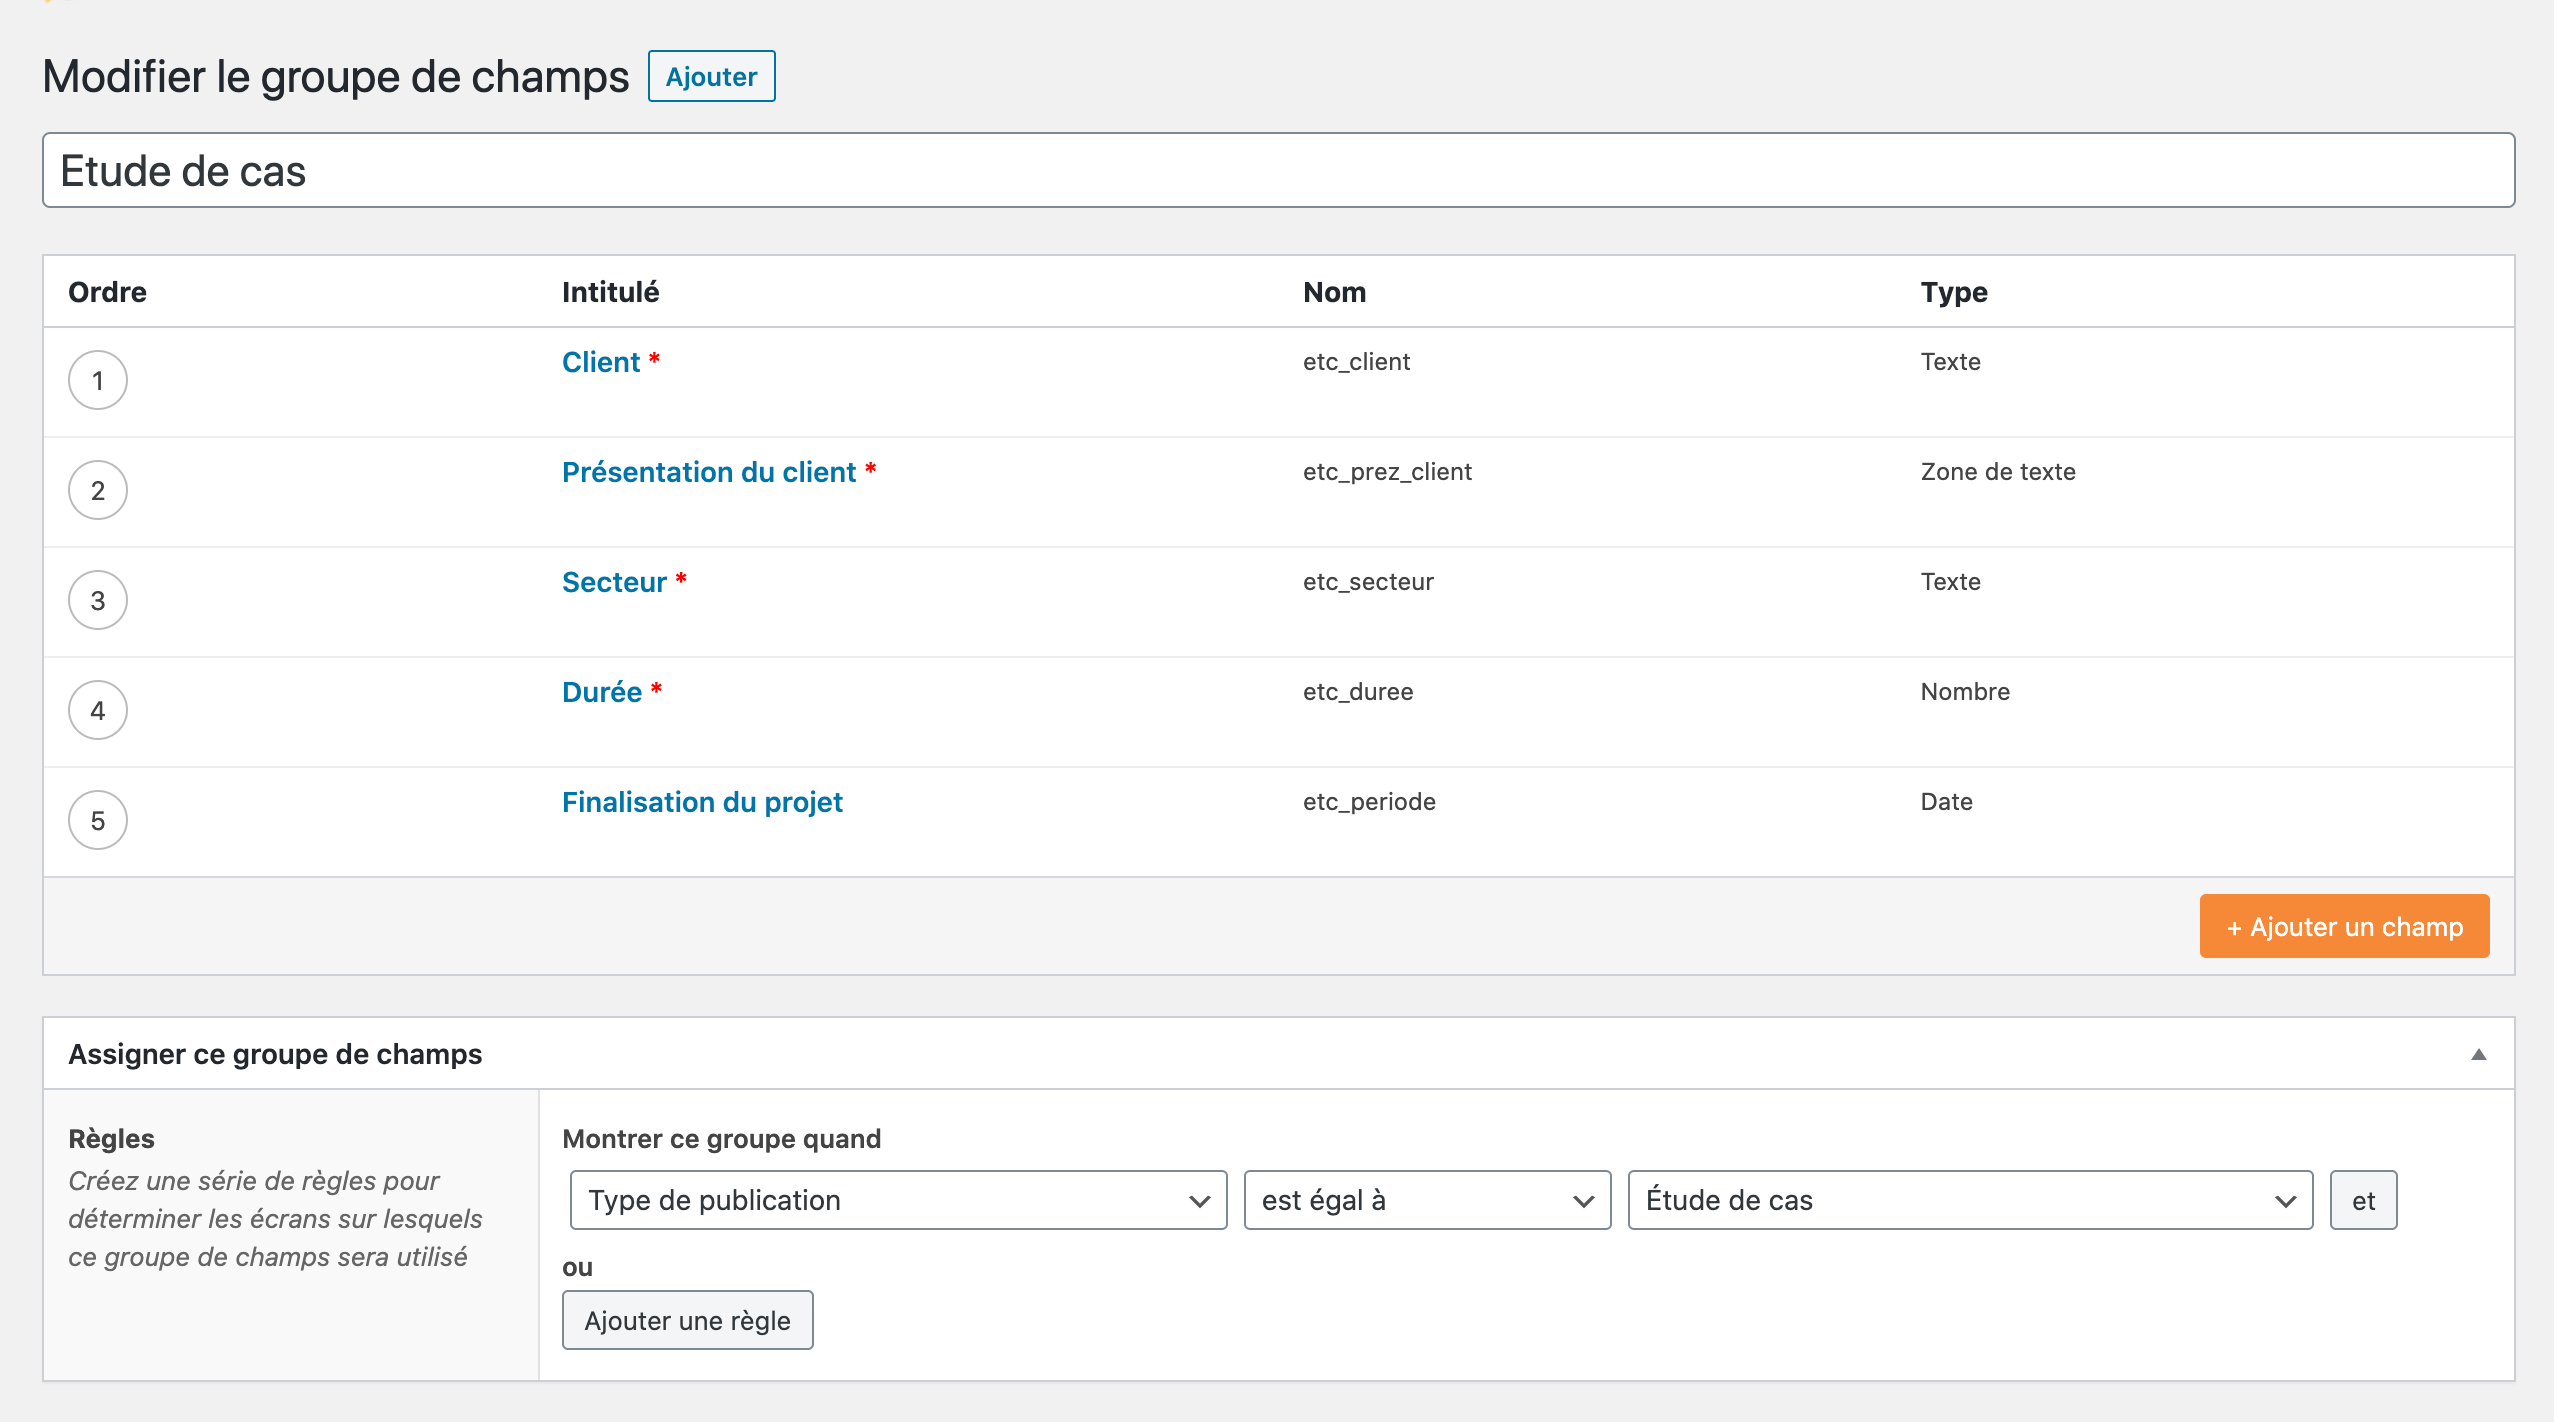This screenshot has width=2554, height=1422.
Task: Click the 'Nom' column header
Action: pos(1334,292)
